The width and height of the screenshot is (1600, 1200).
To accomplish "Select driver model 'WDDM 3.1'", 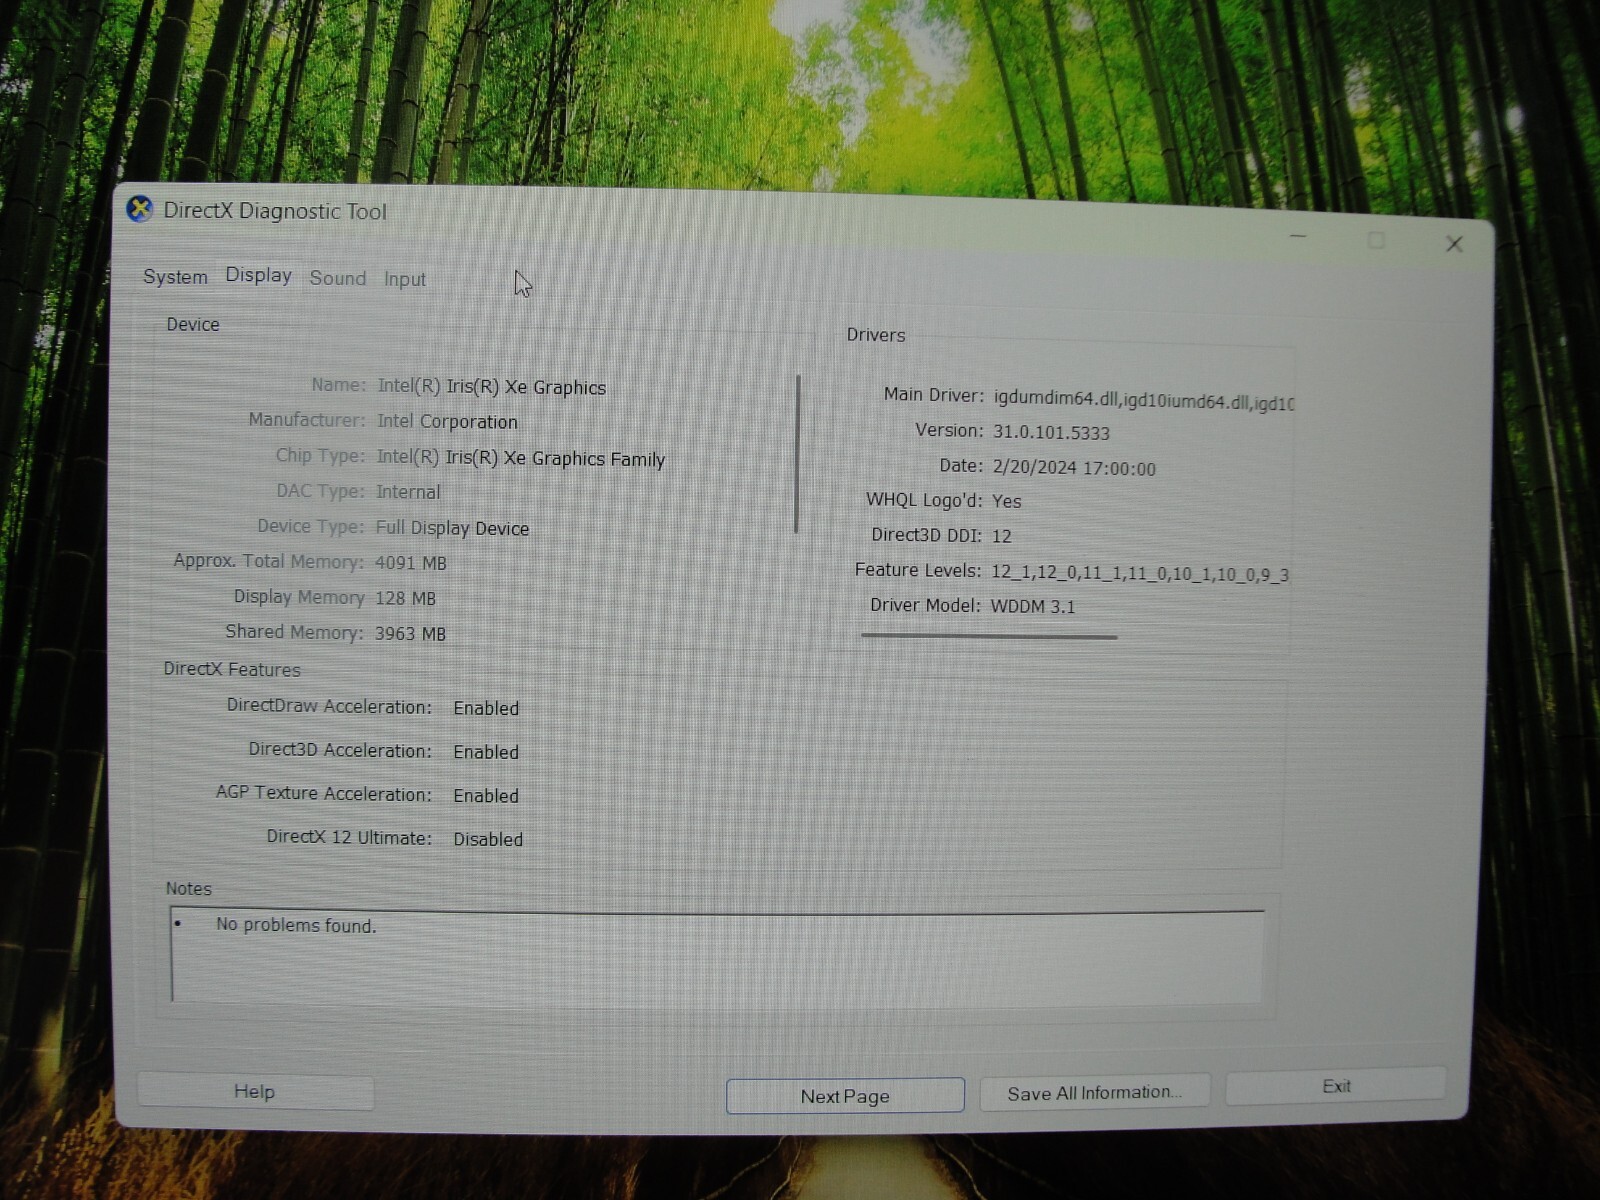I will point(1032,606).
